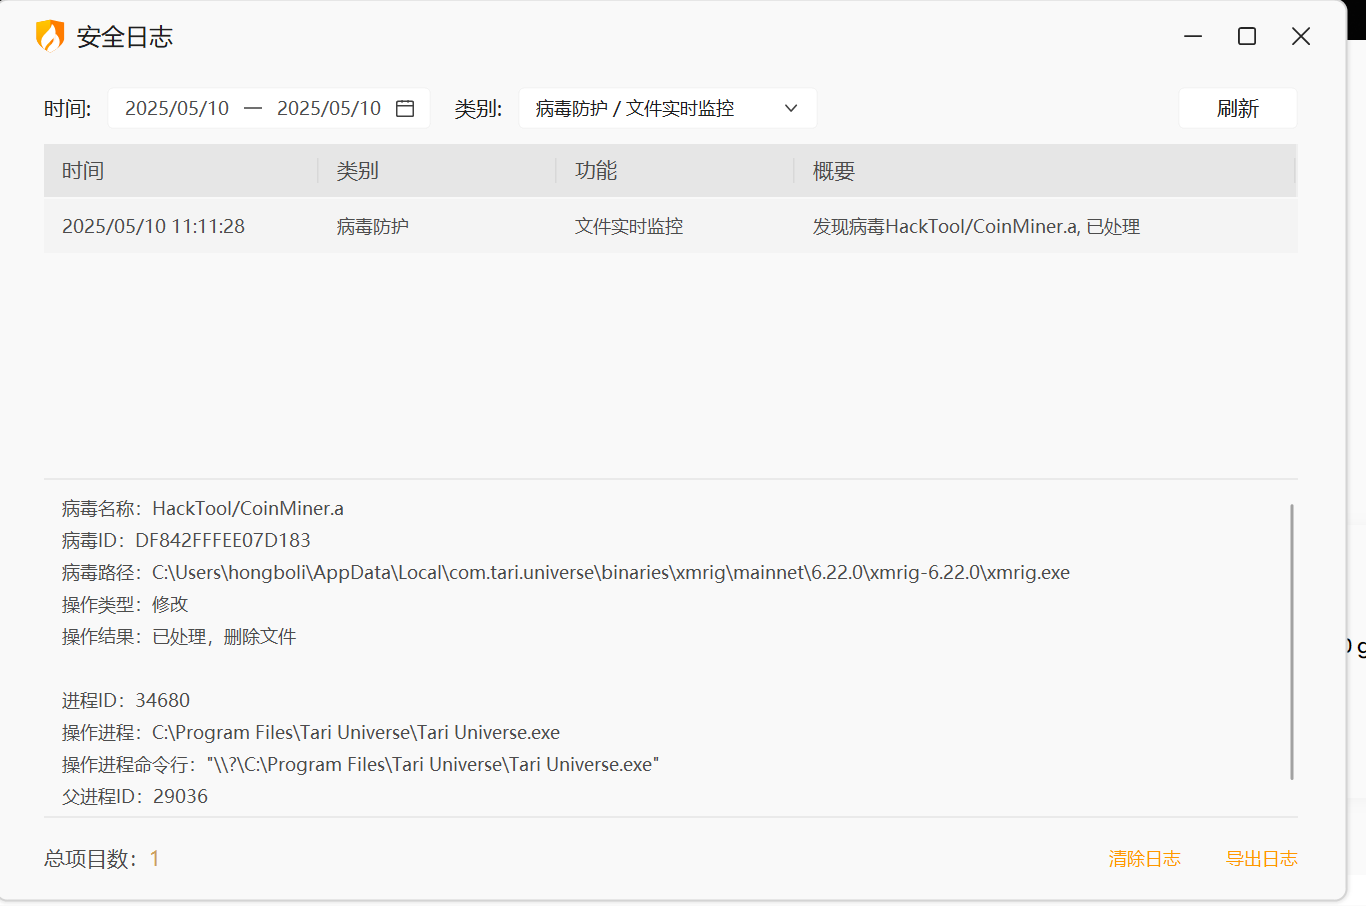Click the 操作进程 Tari Universe.exe line
The image size is (1366, 906).
(x=311, y=732)
